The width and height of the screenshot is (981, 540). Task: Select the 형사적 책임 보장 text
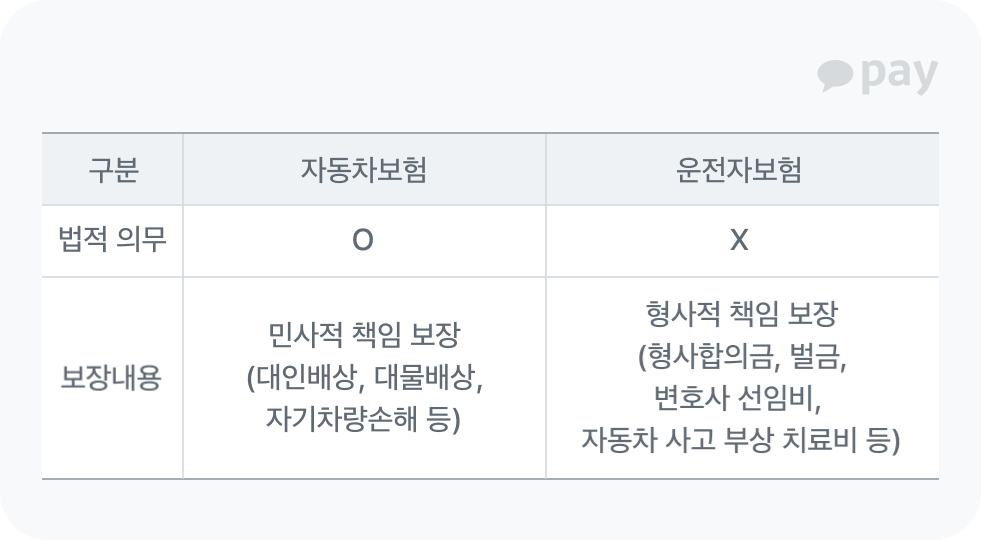pos(739,315)
